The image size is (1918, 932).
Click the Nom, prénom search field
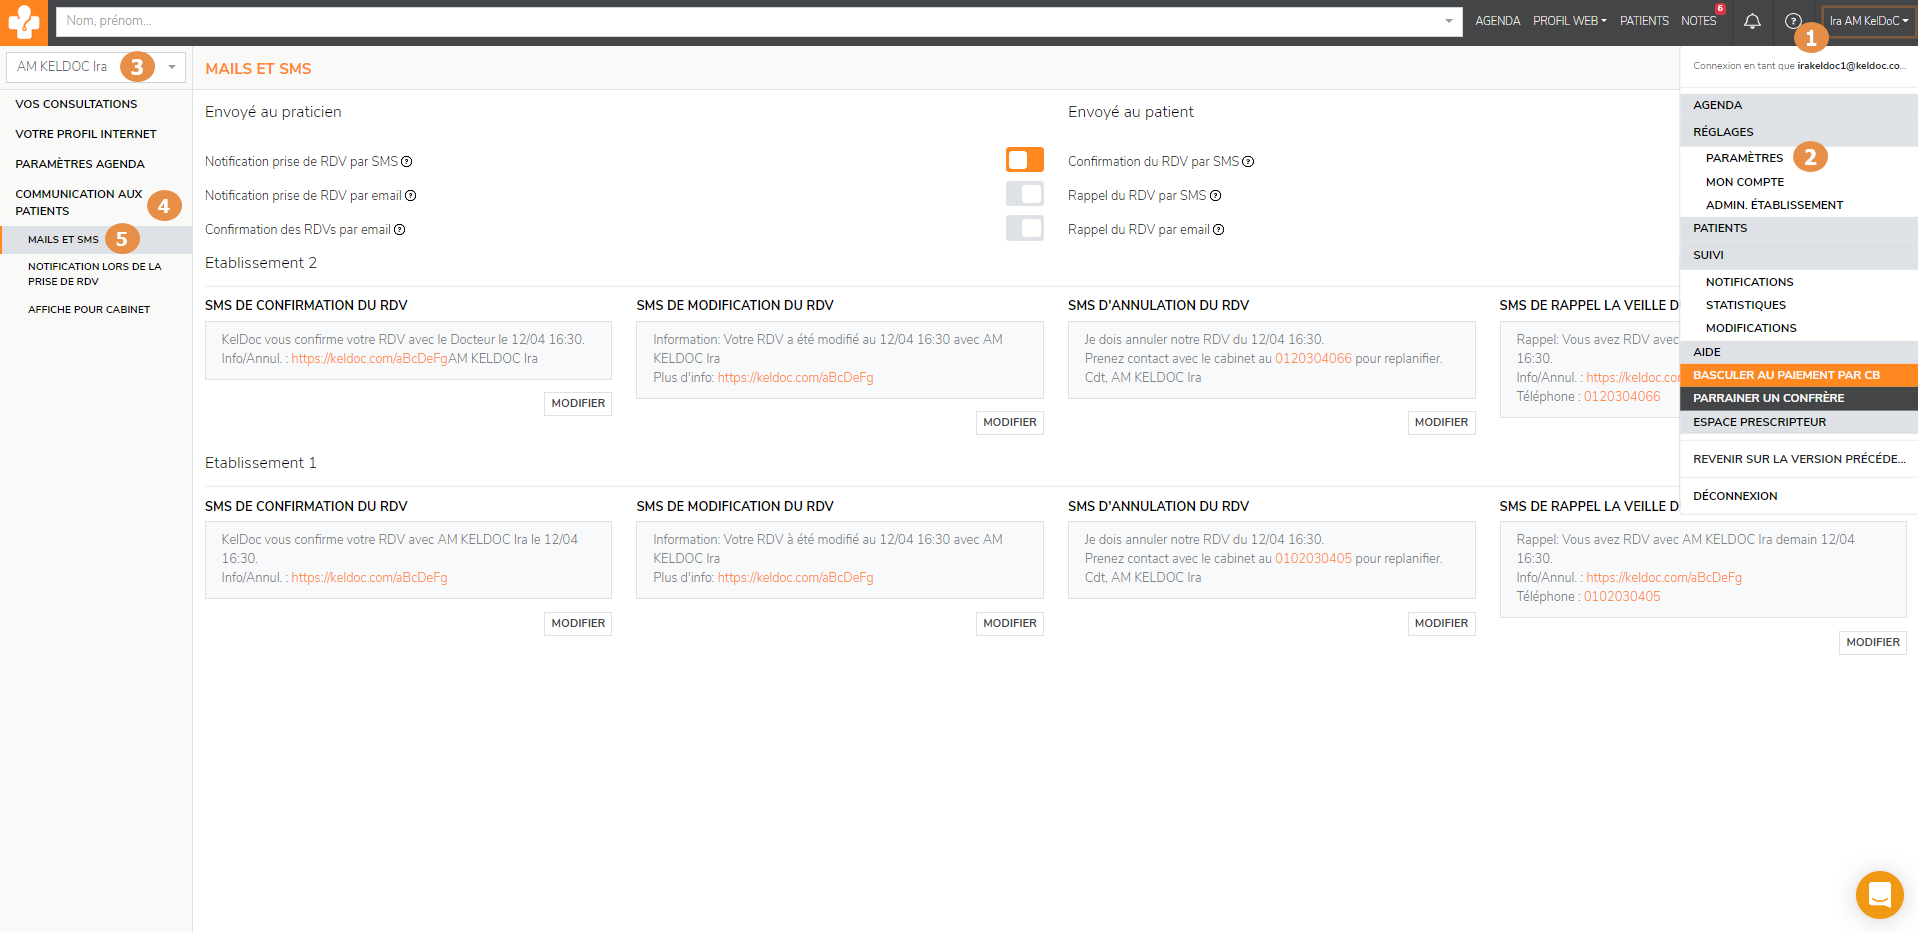coord(750,21)
